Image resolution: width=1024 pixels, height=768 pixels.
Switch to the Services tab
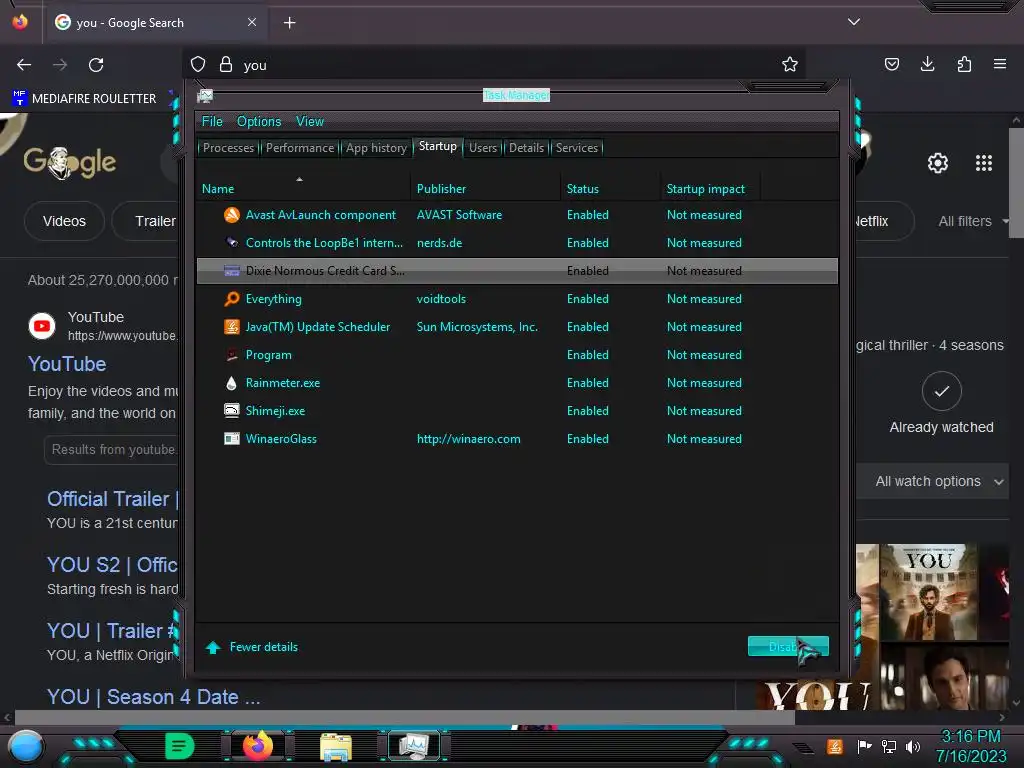tap(577, 148)
